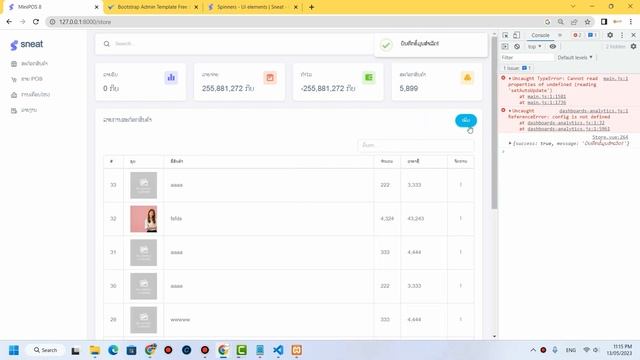Click the woman photo thumbnail in row 32

(144, 219)
